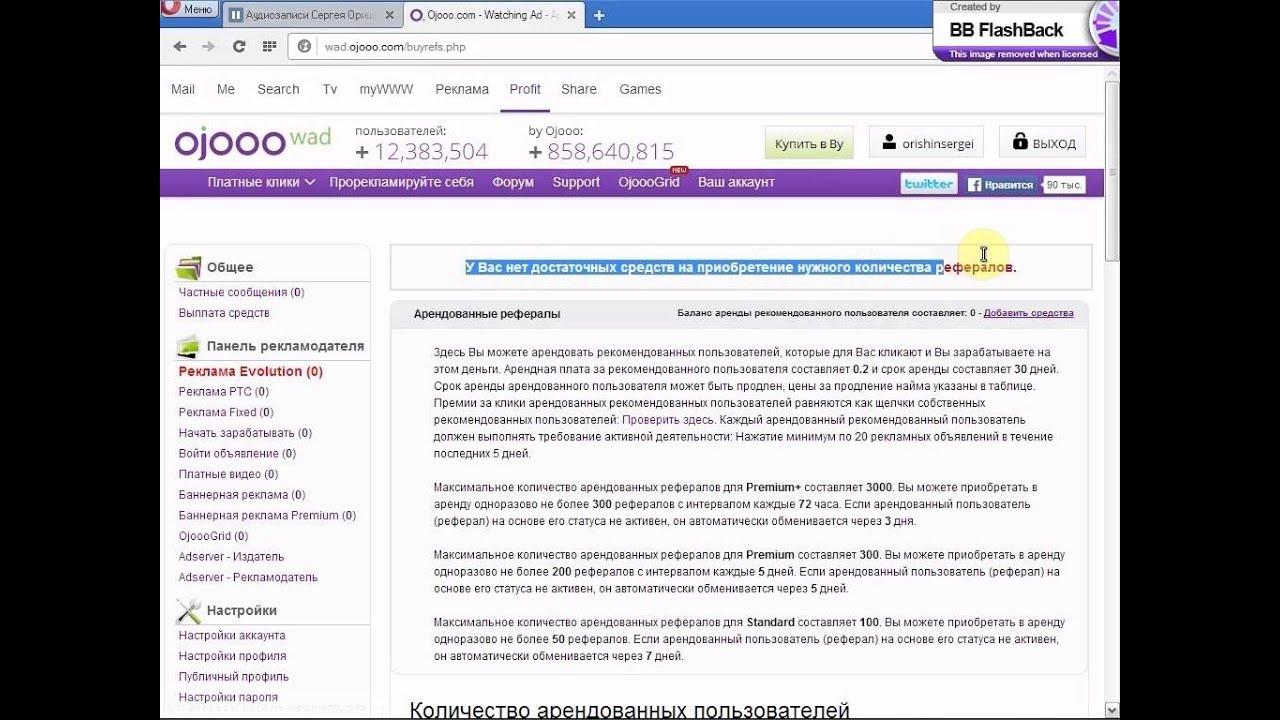Viewport: 1280px width, 720px height.
Task: Open Ваш аккаунт menu item
Action: click(x=736, y=182)
